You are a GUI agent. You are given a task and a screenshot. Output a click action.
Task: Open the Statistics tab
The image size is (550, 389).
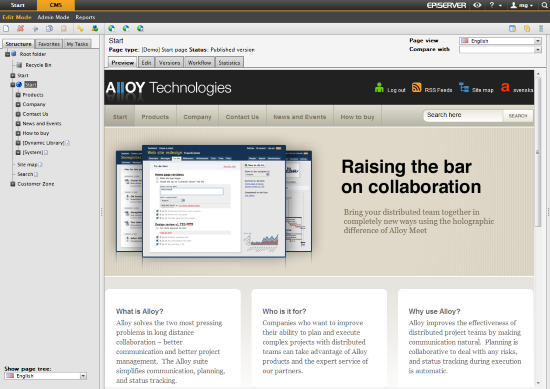(229, 62)
